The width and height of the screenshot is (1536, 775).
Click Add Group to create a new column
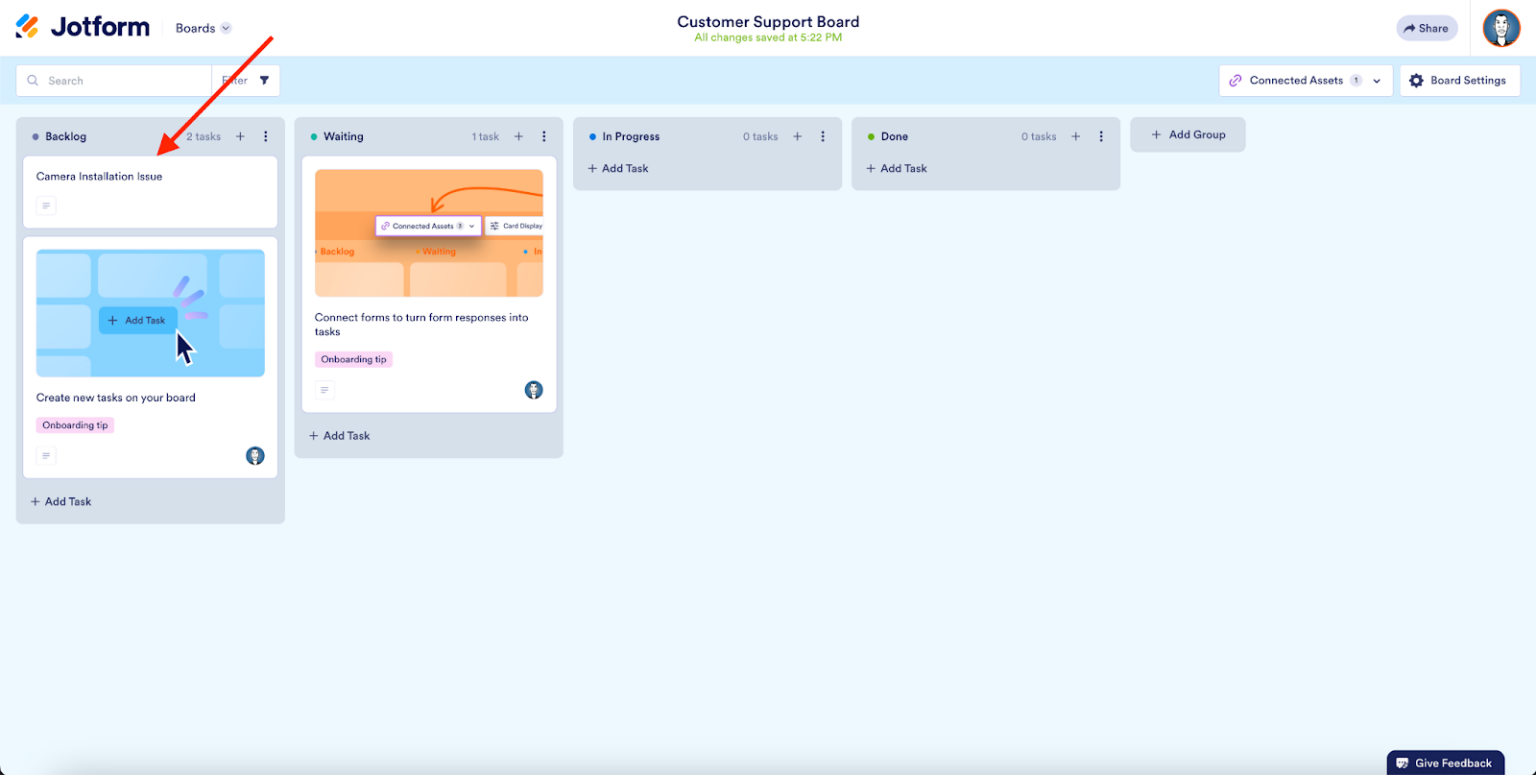click(1187, 134)
